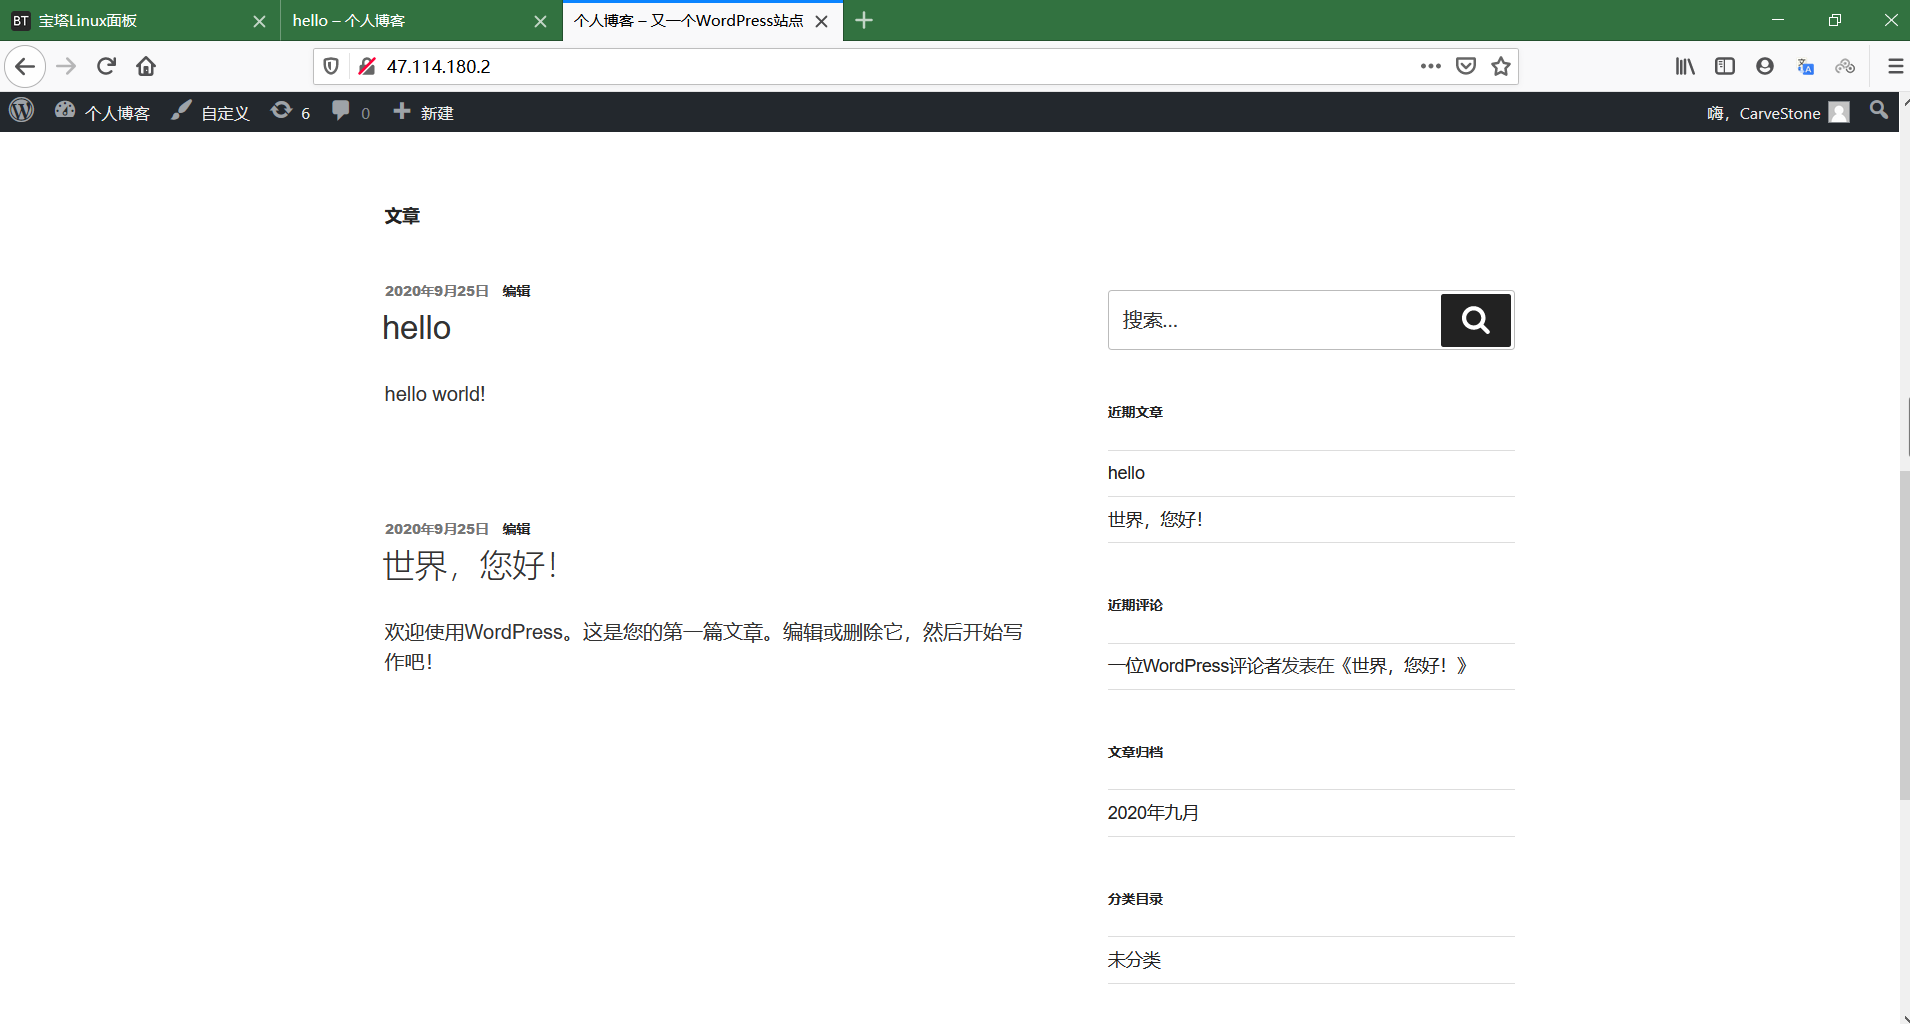Viewport: 1910px width, 1024px height.
Task: Open comments via the speech bubble icon
Action: [341, 111]
